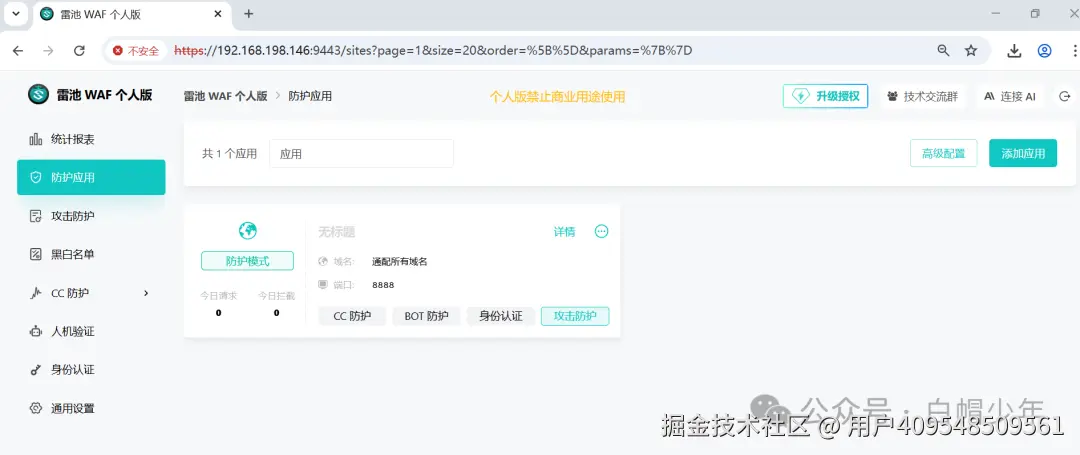Click the 不安全 security warning badge
Image resolution: width=1080 pixels, height=455 pixels.
coord(136,51)
